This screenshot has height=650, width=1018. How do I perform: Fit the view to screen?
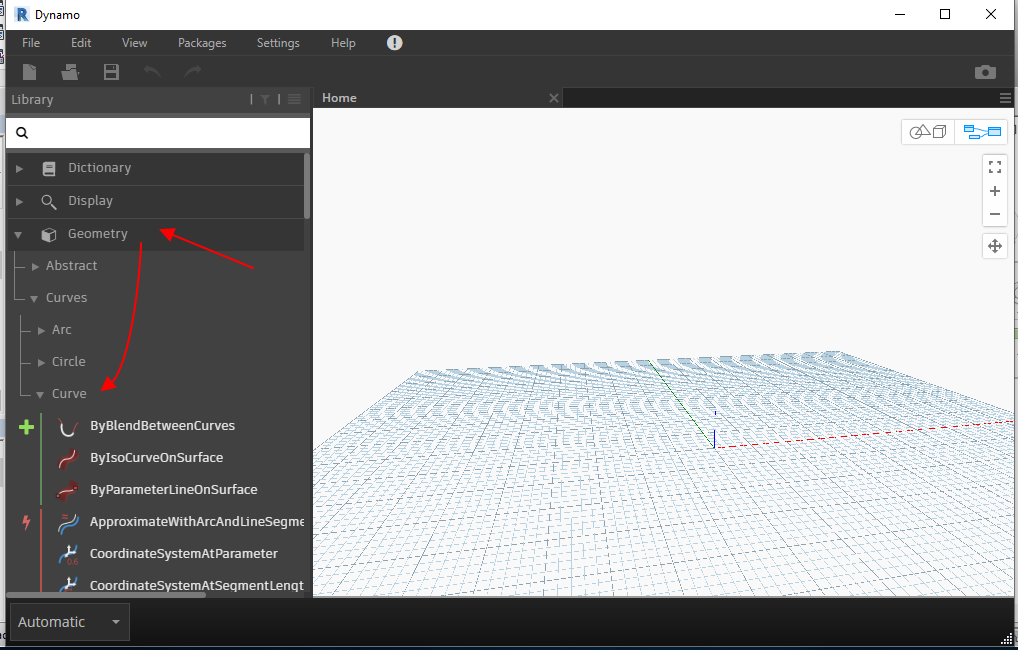point(994,166)
